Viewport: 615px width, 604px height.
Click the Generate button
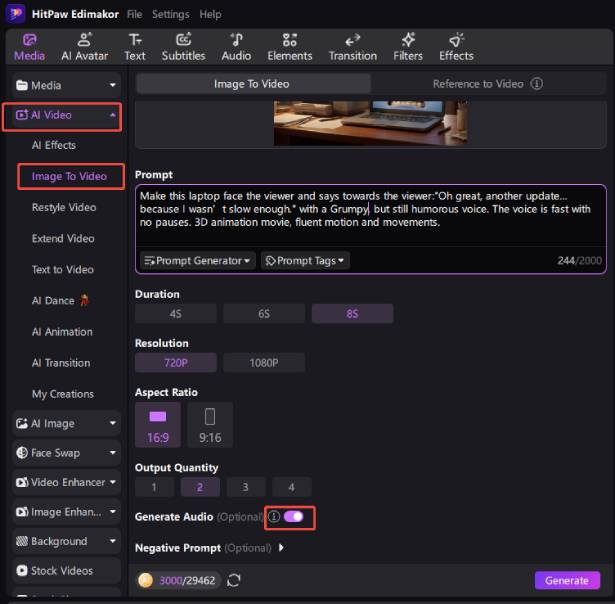tap(567, 580)
